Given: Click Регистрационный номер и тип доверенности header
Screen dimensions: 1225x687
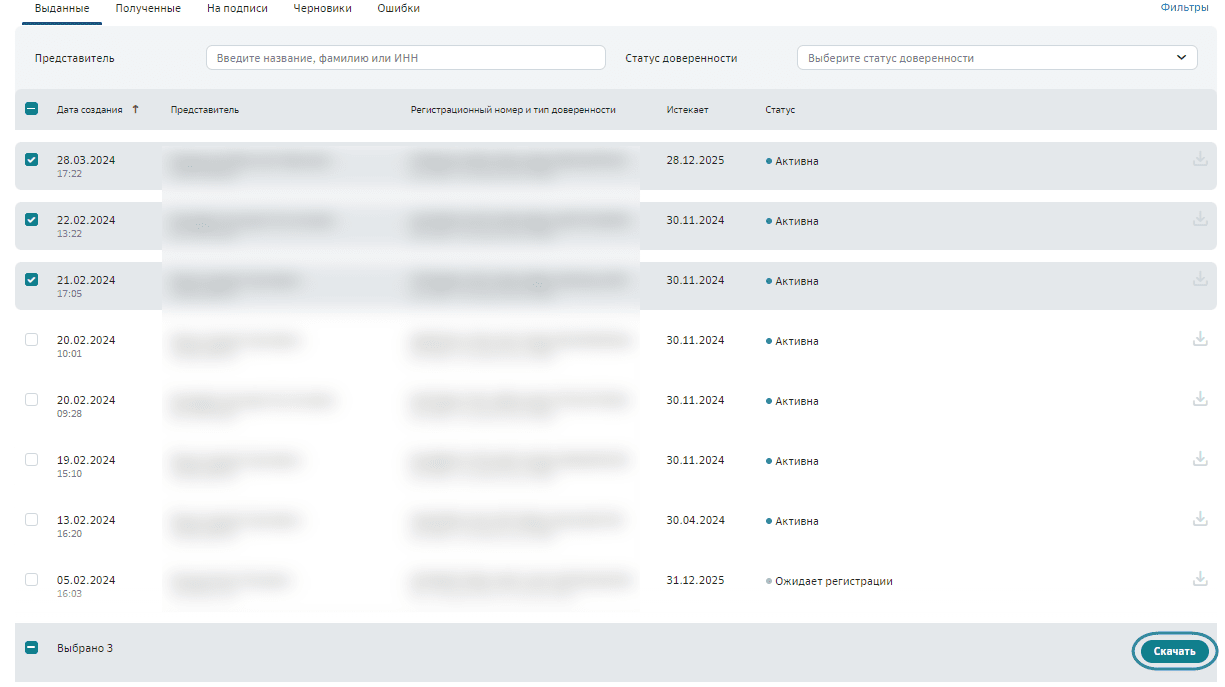Looking at the screenshot, I should point(513,110).
